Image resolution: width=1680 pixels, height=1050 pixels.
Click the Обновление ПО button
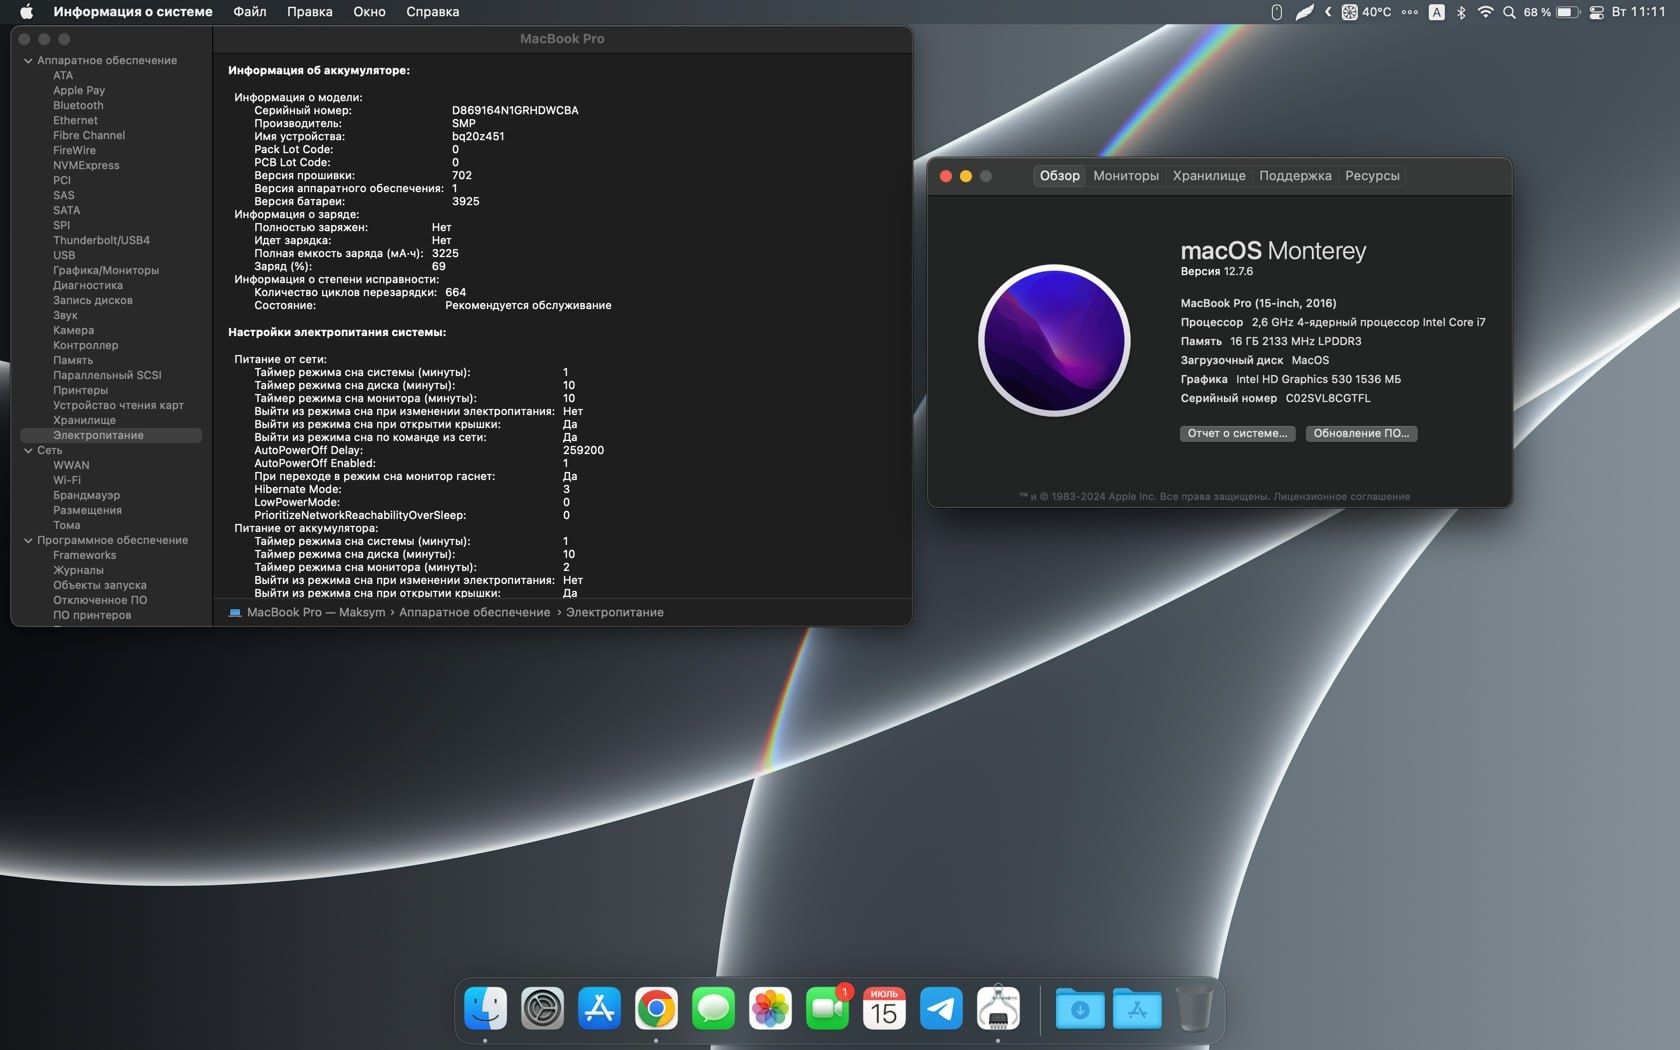click(1361, 433)
